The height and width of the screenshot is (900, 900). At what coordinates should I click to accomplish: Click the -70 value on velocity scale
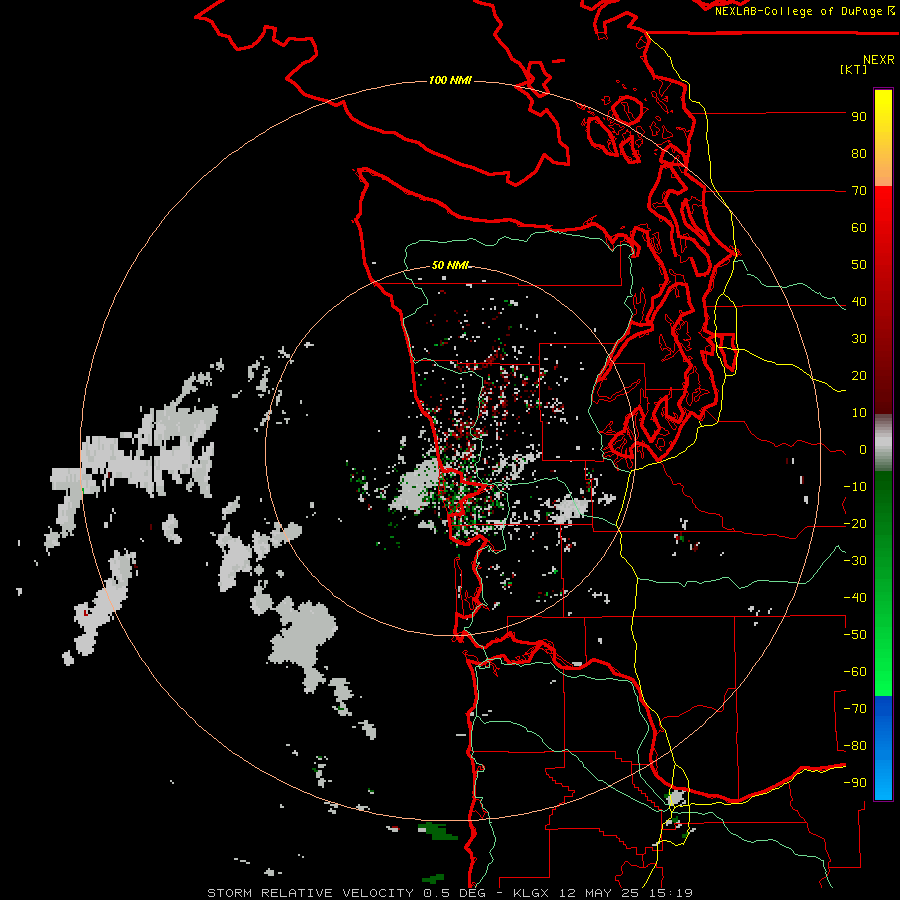[x=855, y=709]
